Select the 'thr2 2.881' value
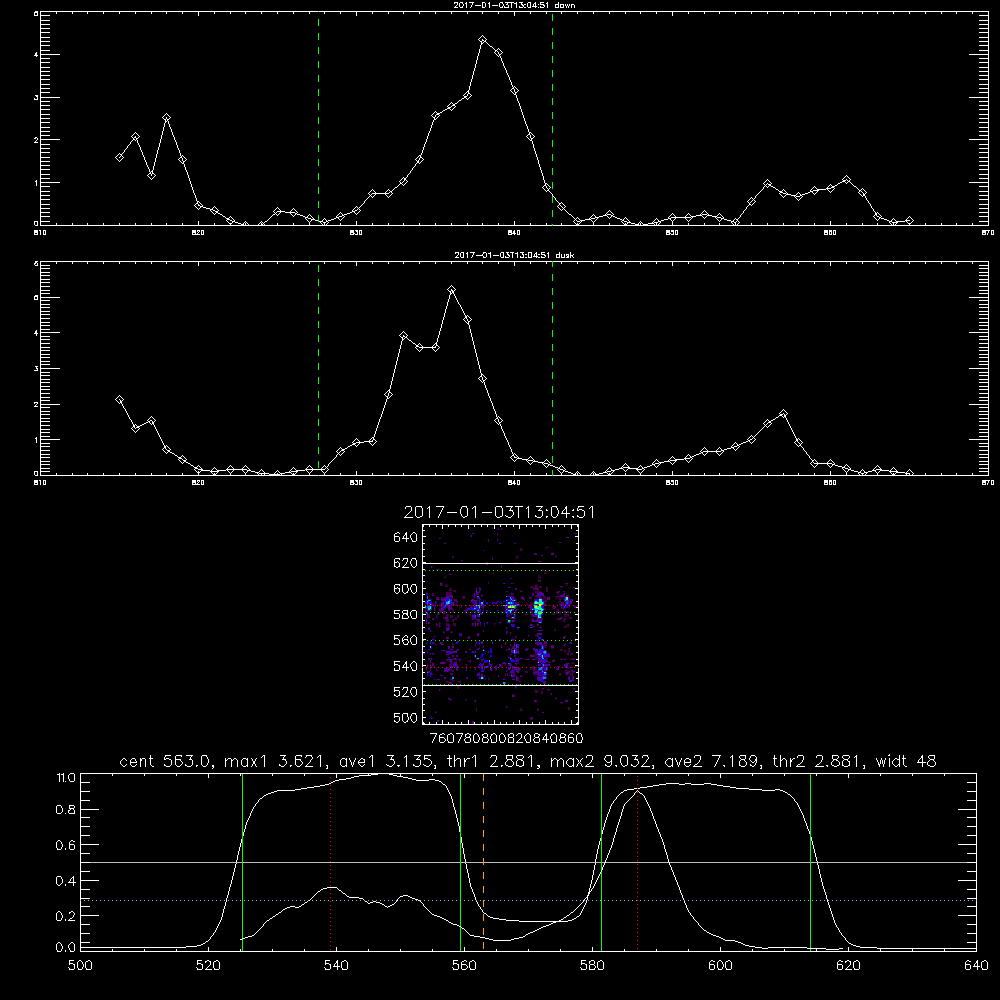This screenshot has height=1000, width=1000. pos(817,761)
